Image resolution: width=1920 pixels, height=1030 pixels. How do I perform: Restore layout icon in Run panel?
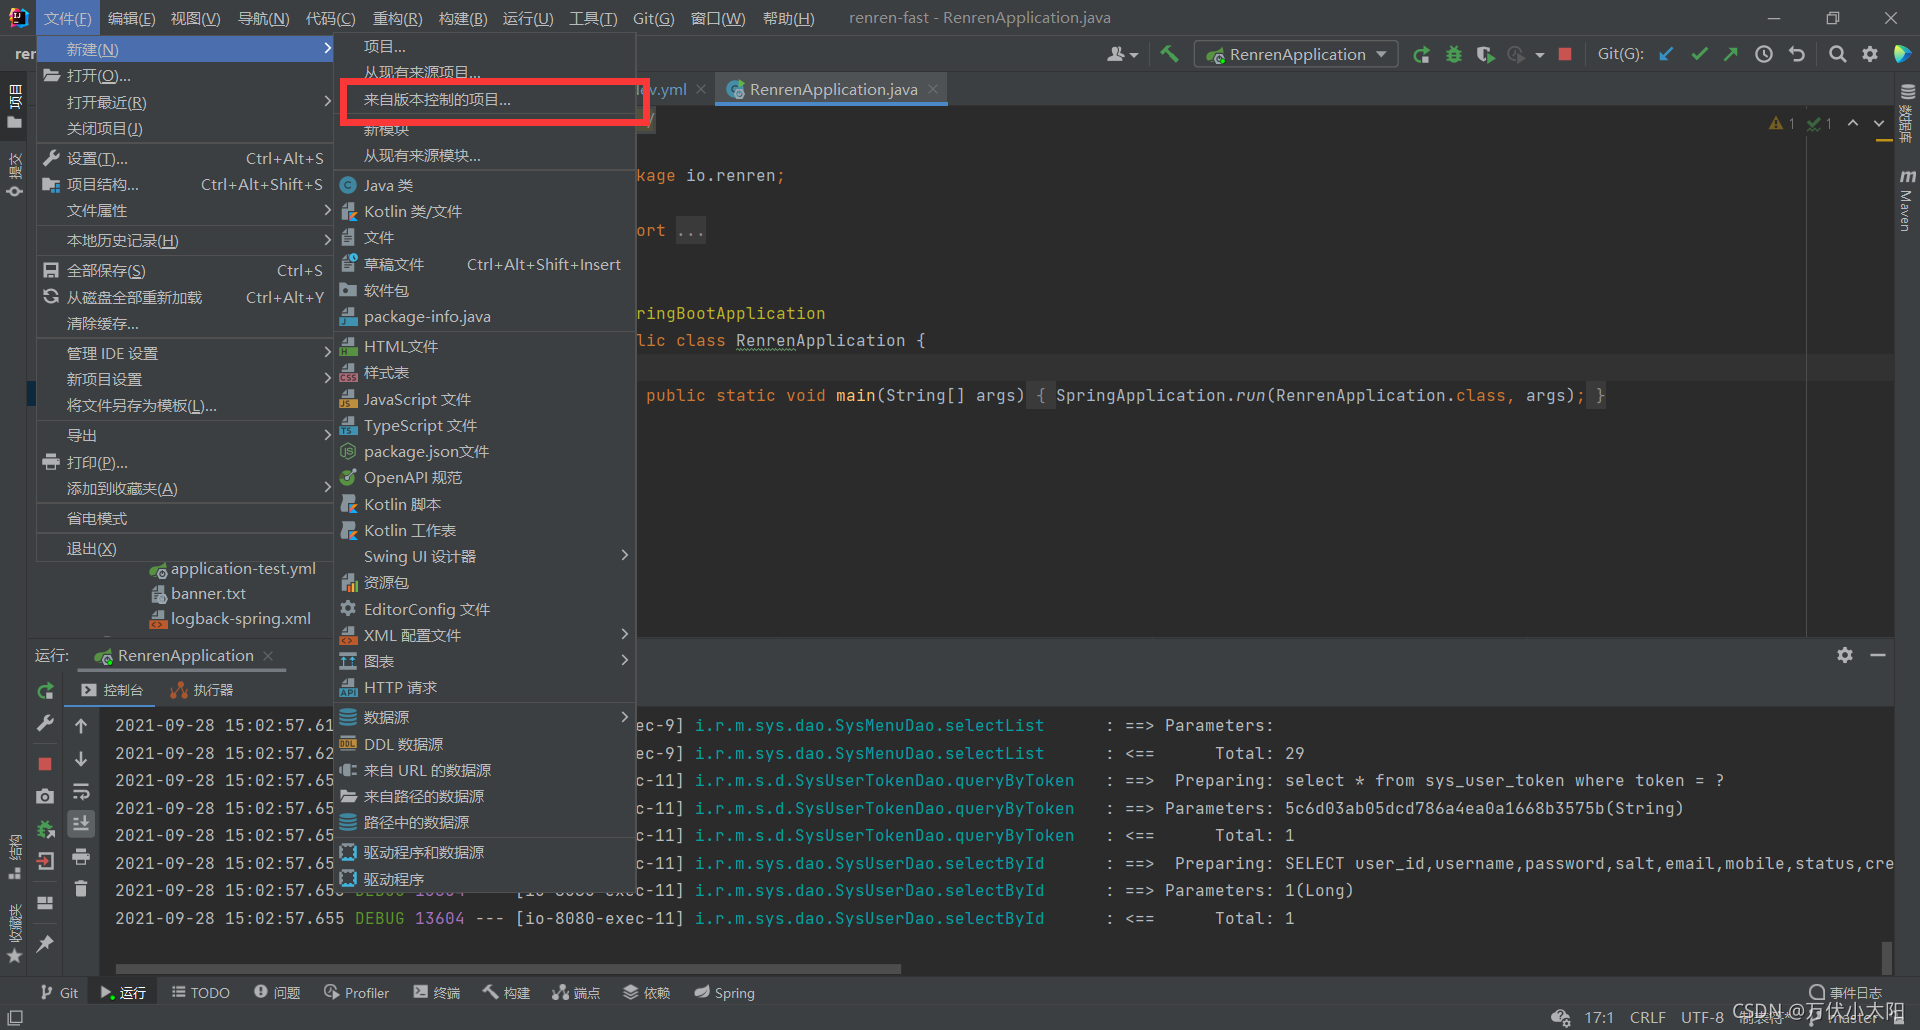coord(45,902)
